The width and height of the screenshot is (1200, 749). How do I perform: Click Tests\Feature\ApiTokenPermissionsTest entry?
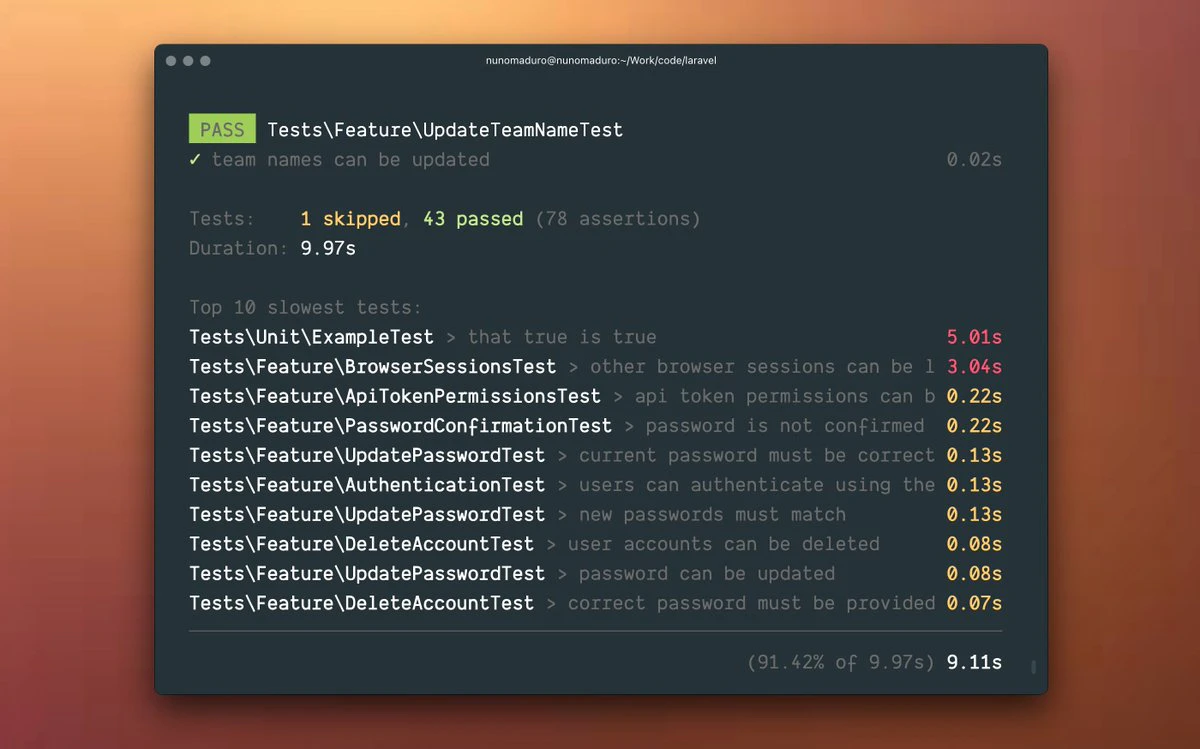click(x=395, y=396)
